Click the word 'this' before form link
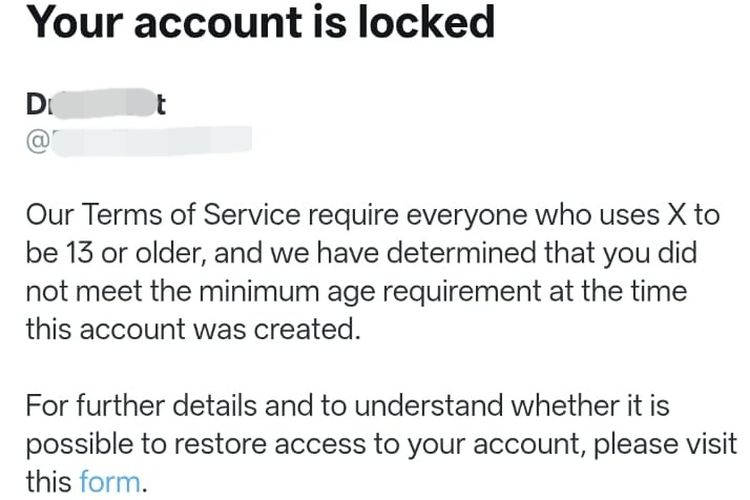Image resolution: width=750 pixels, height=500 pixels. 48,482
